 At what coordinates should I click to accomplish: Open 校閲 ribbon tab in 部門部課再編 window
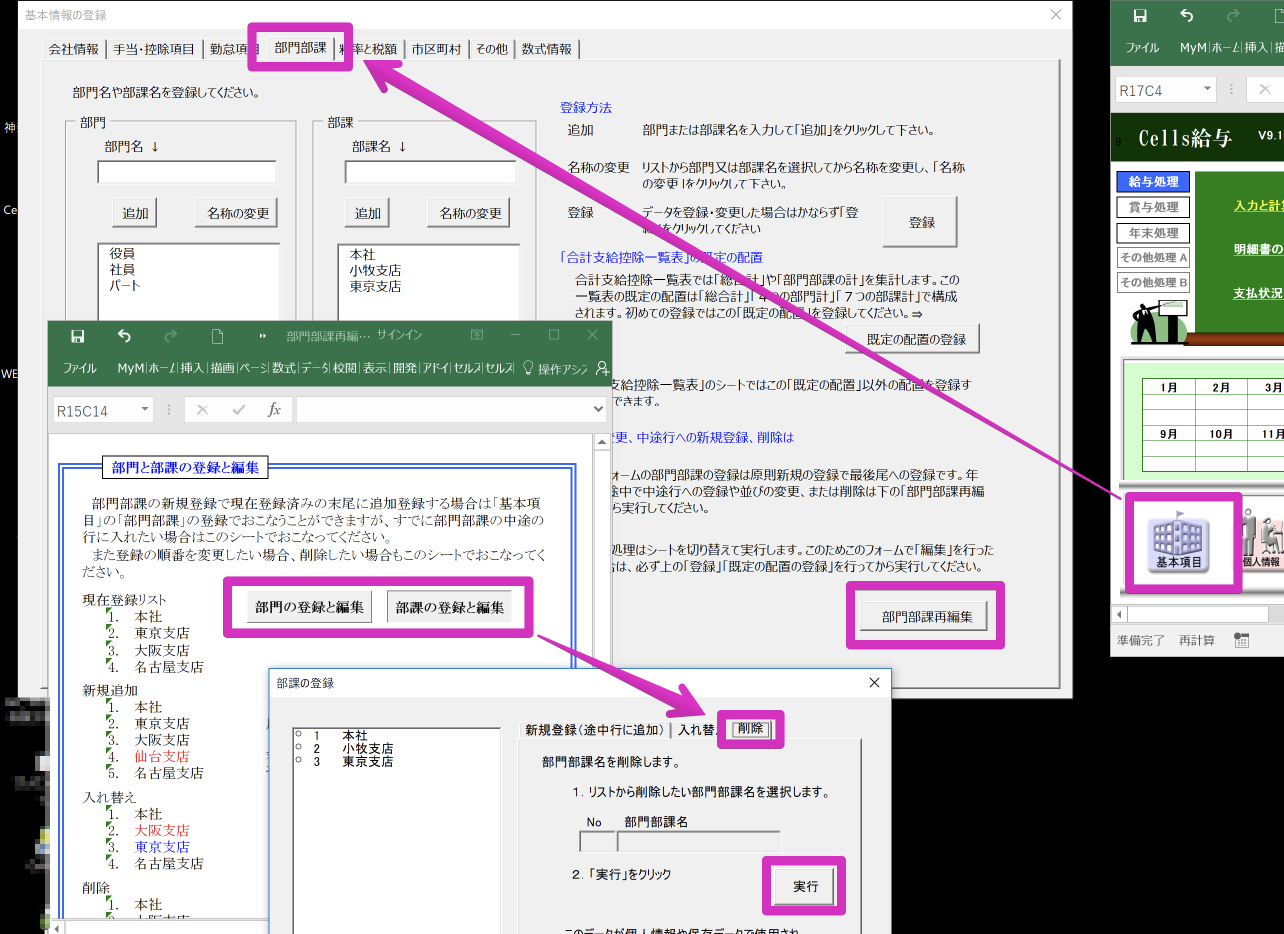tap(345, 368)
